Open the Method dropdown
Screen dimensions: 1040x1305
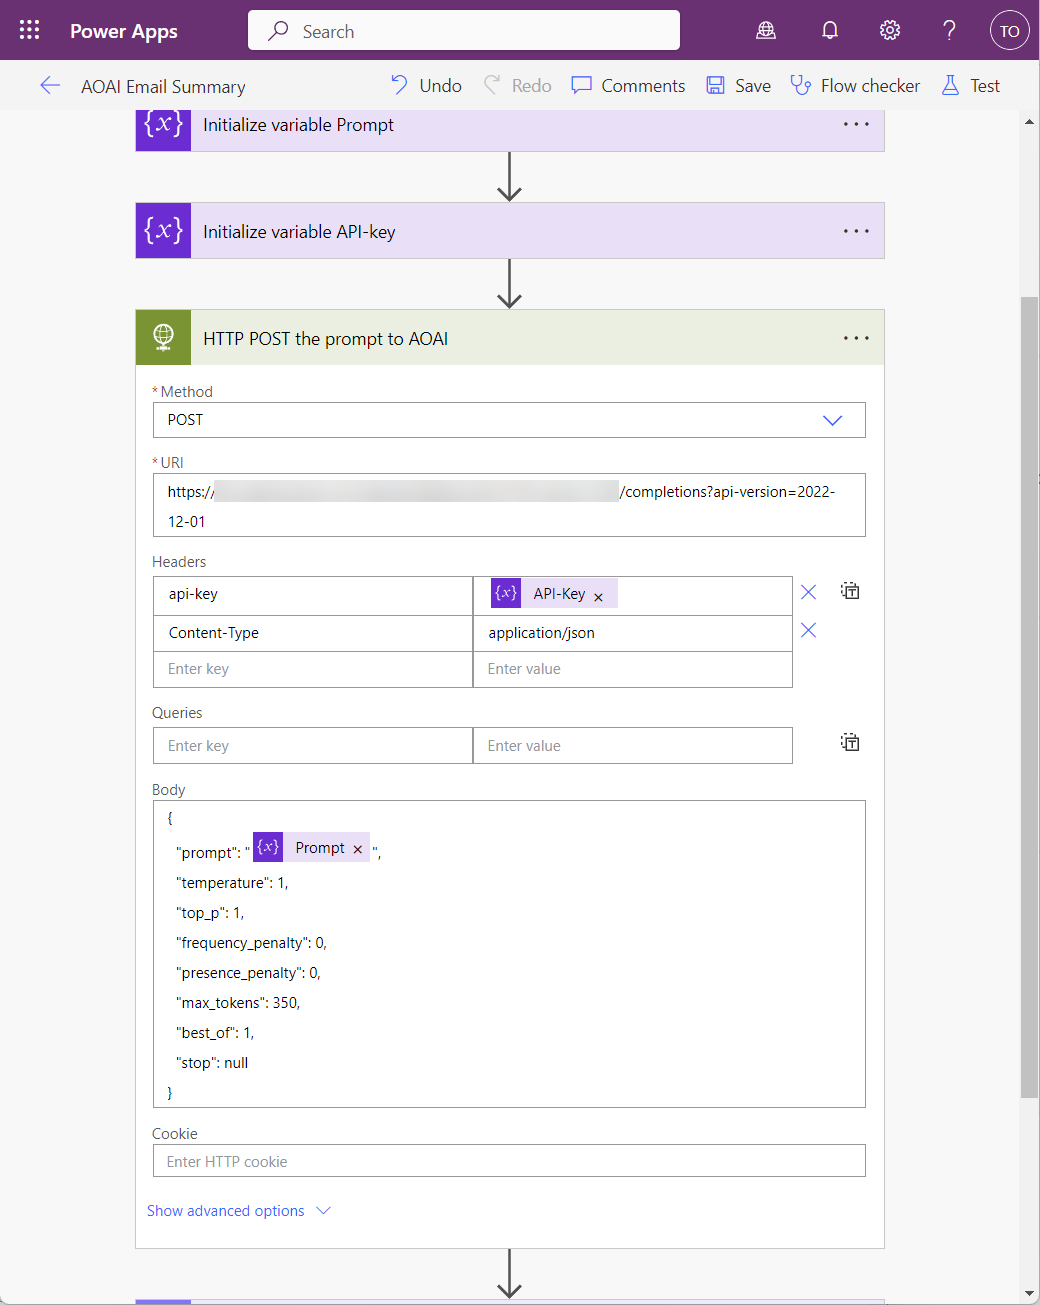tap(832, 420)
